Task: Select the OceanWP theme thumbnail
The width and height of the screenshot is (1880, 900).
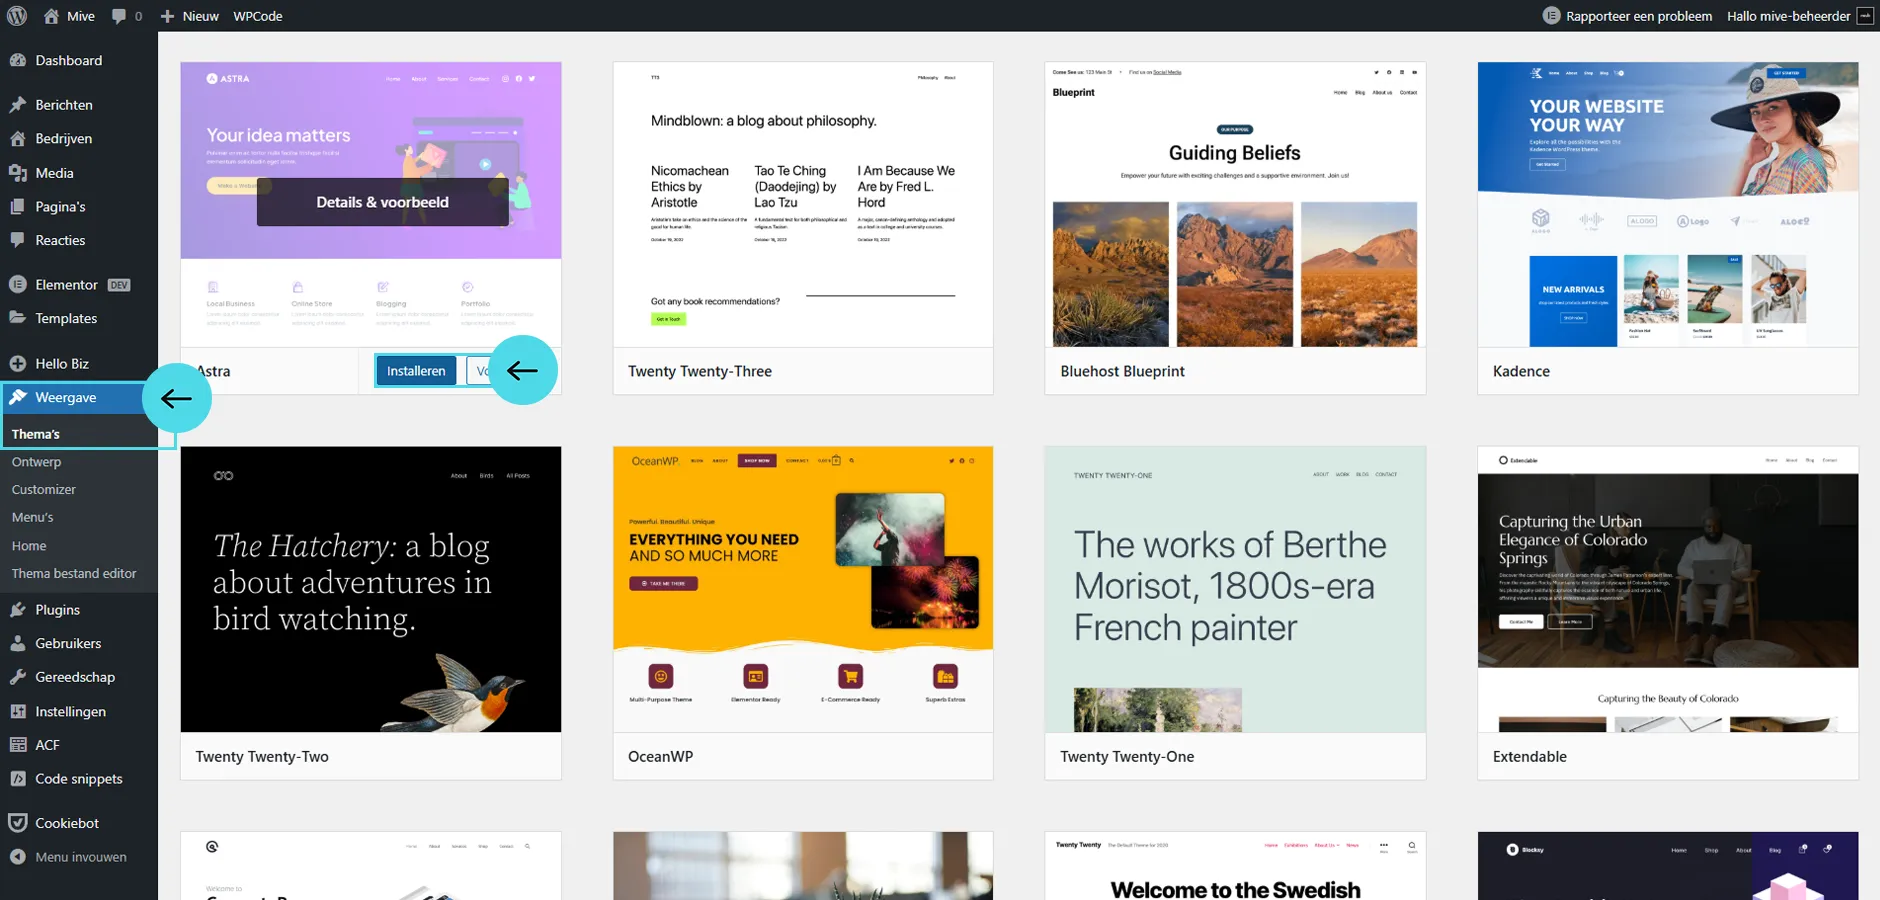Action: coord(803,589)
